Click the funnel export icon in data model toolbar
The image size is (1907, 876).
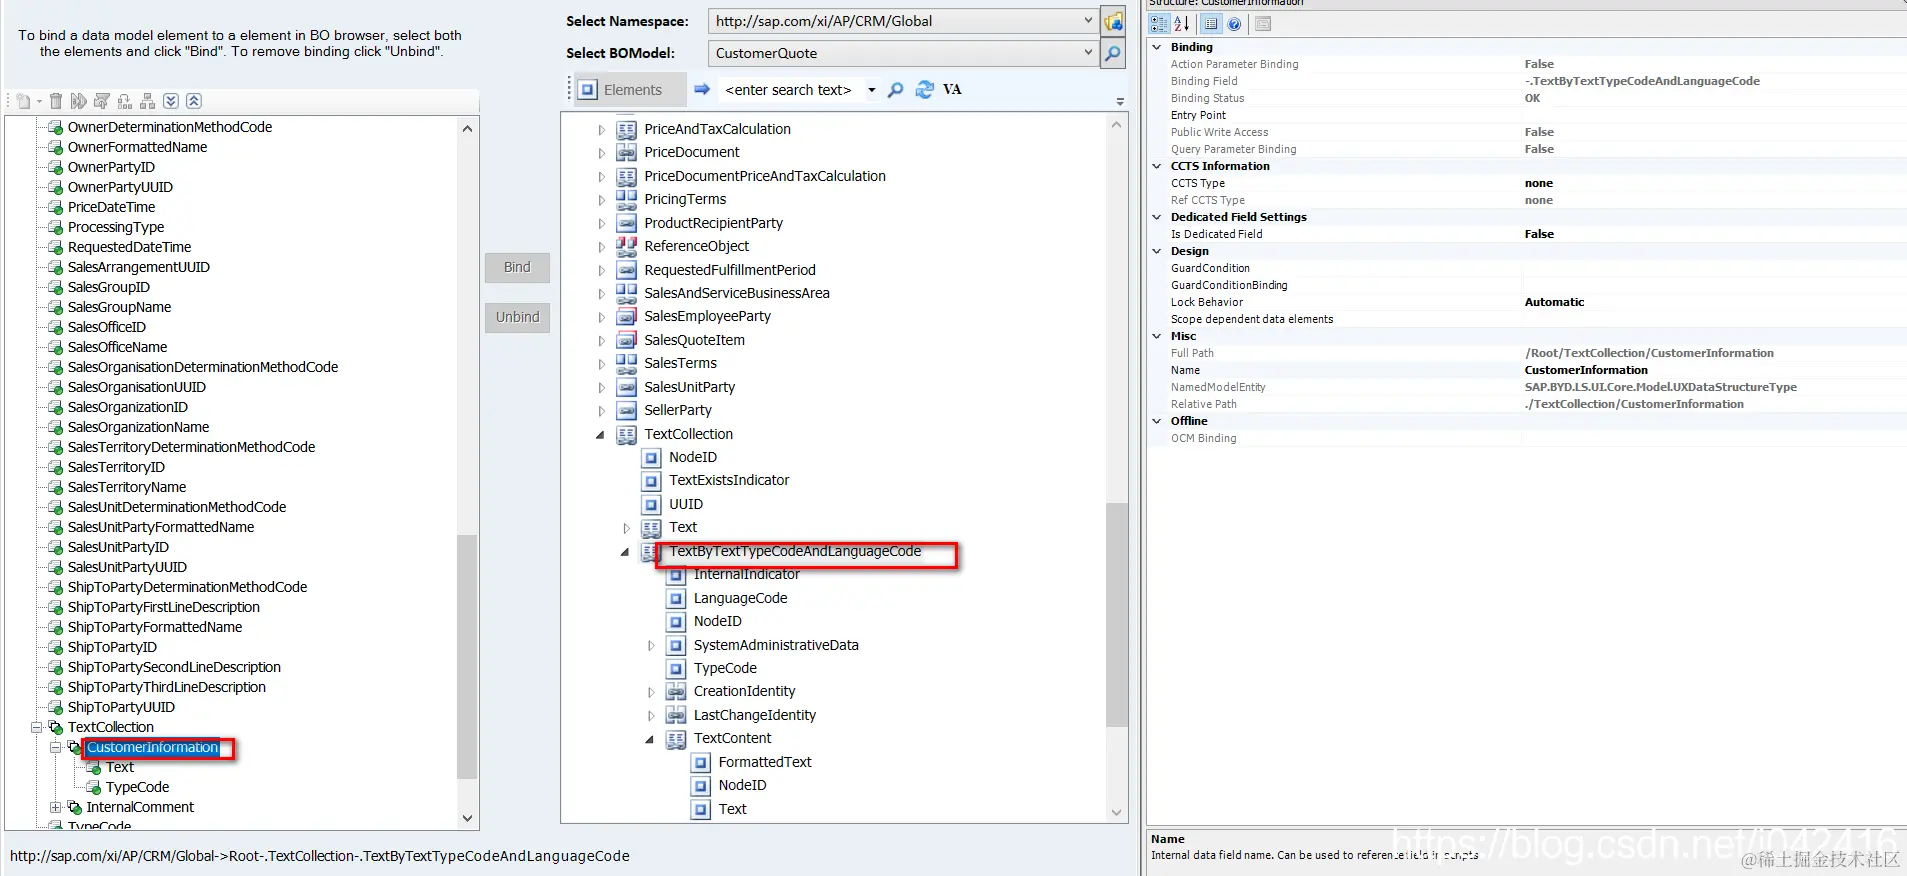102,101
